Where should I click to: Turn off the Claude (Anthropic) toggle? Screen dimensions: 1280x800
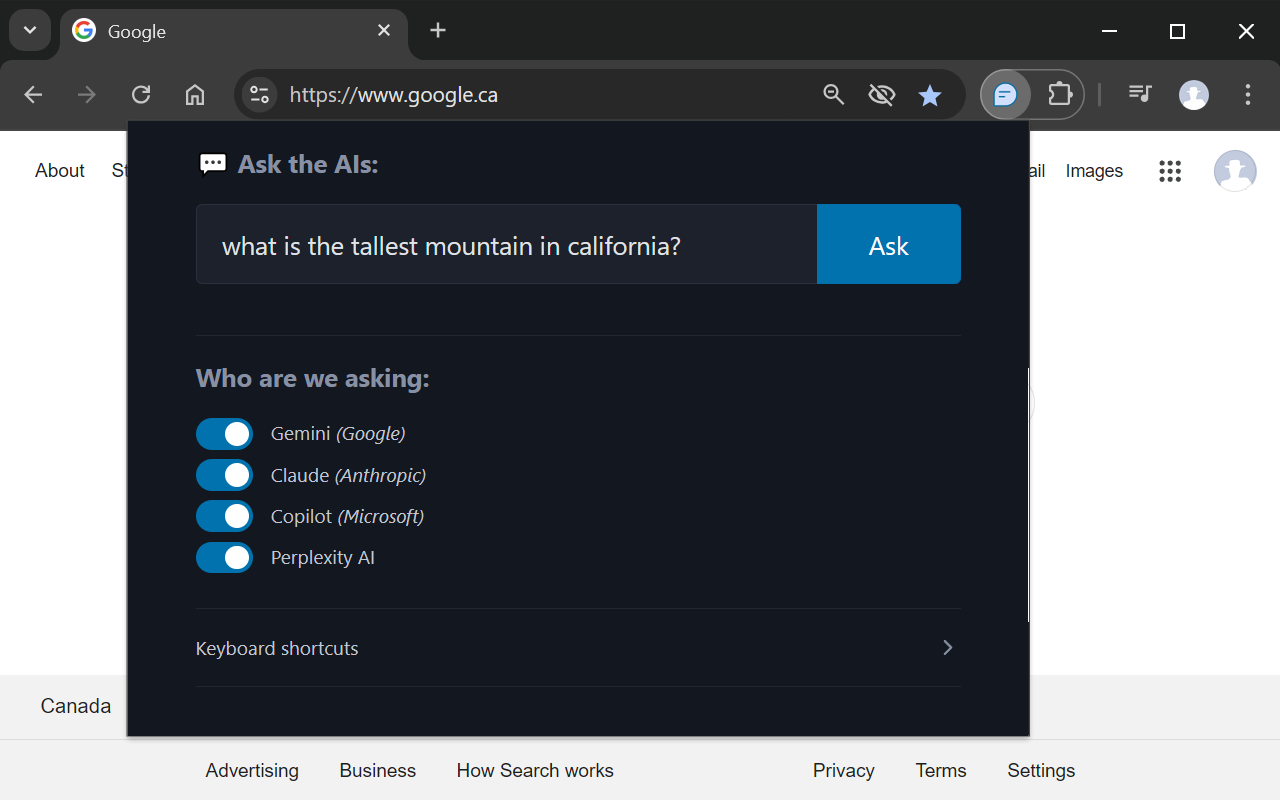pyautogui.click(x=224, y=475)
